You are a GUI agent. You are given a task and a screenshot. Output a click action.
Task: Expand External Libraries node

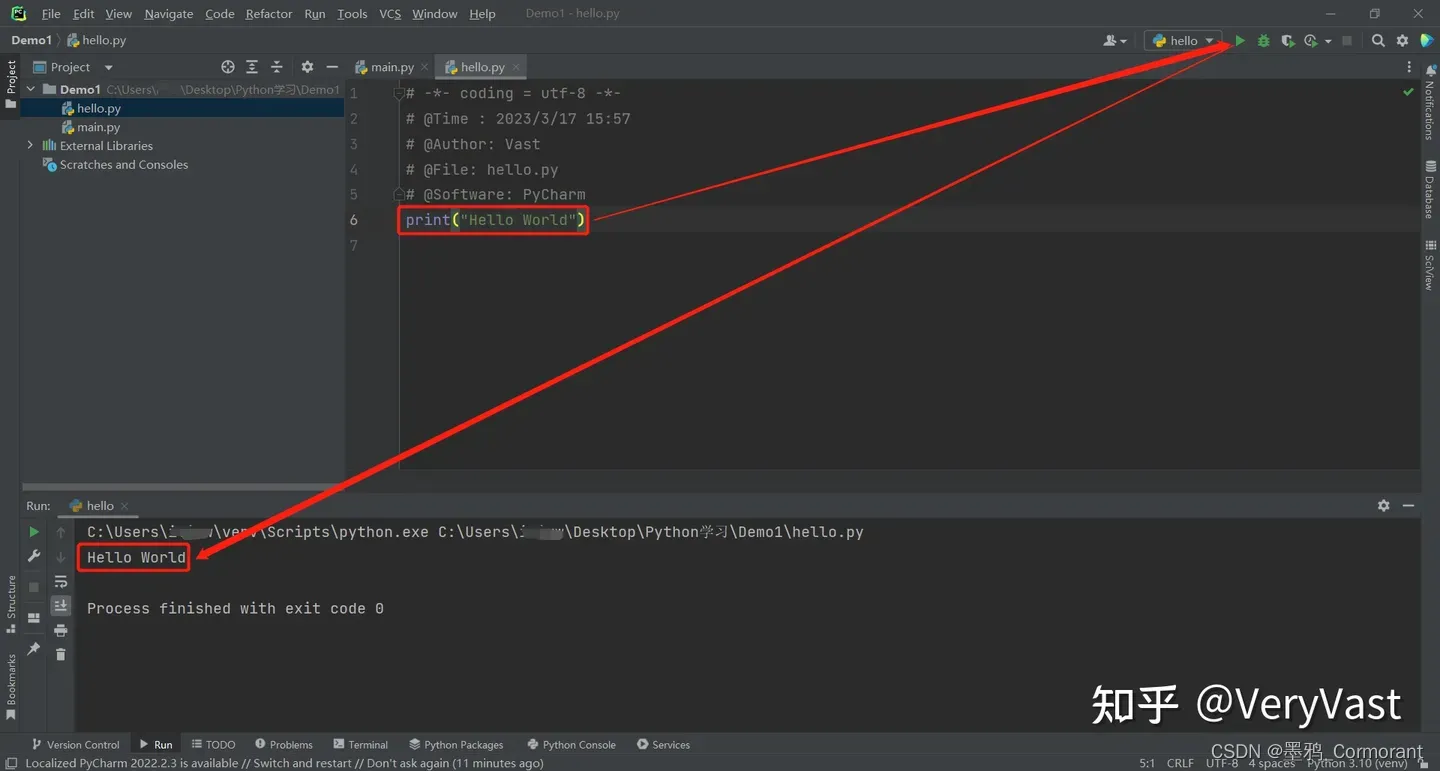30,146
